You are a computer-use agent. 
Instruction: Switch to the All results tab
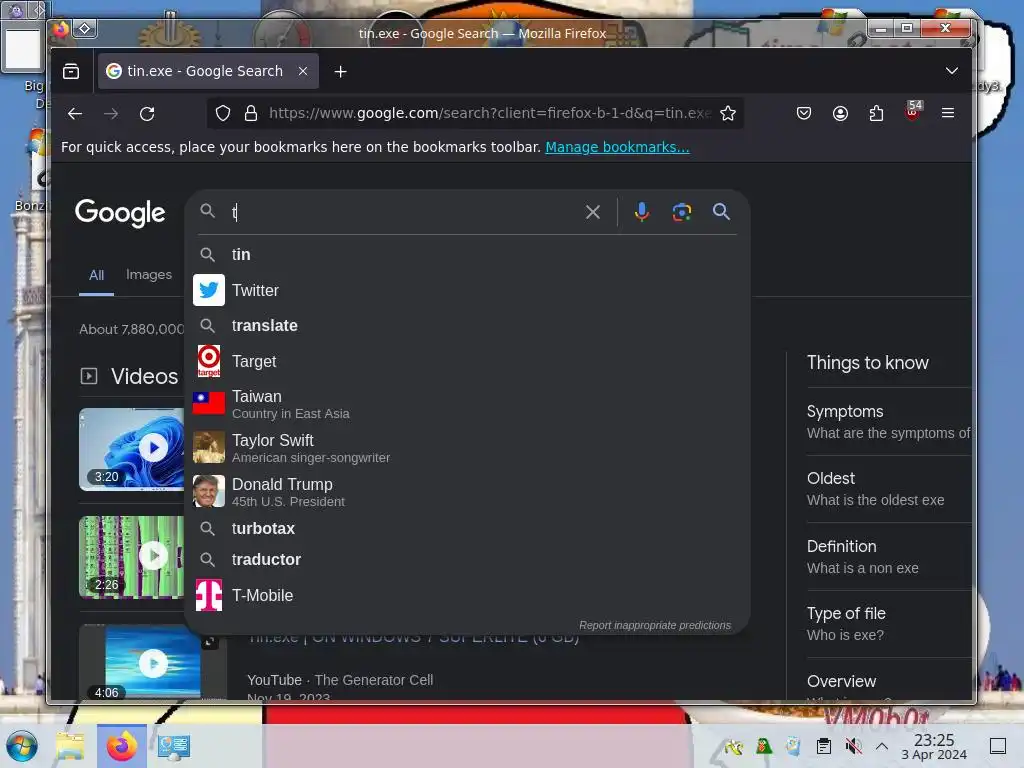click(x=97, y=275)
